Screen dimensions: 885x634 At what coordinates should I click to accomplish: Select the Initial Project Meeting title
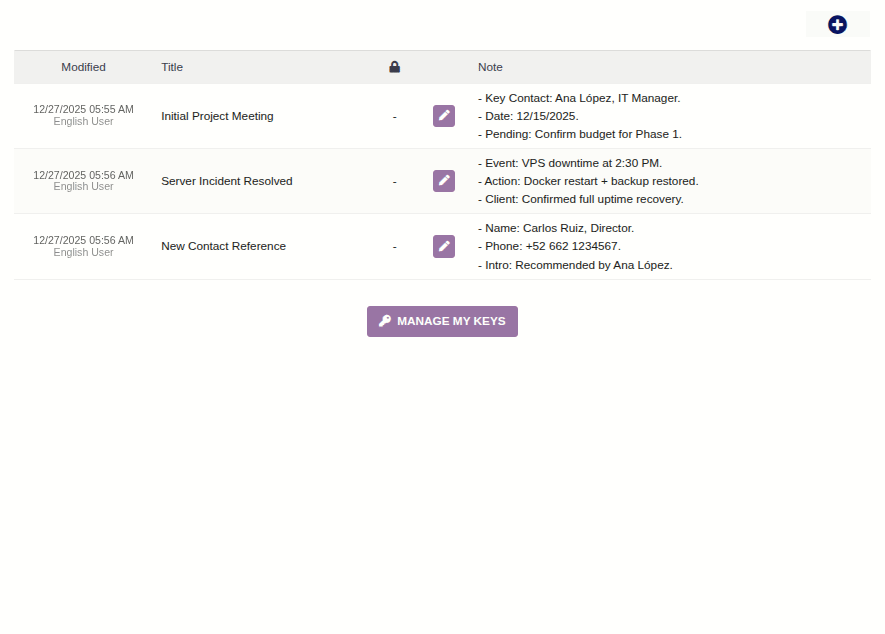(217, 116)
